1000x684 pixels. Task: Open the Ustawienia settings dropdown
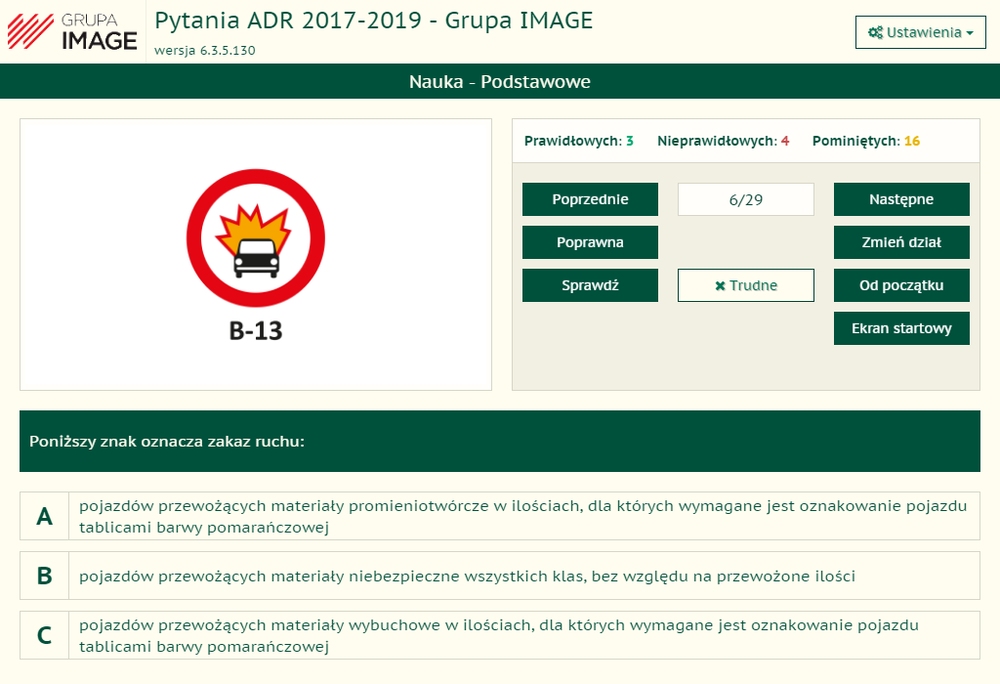coord(920,32)
